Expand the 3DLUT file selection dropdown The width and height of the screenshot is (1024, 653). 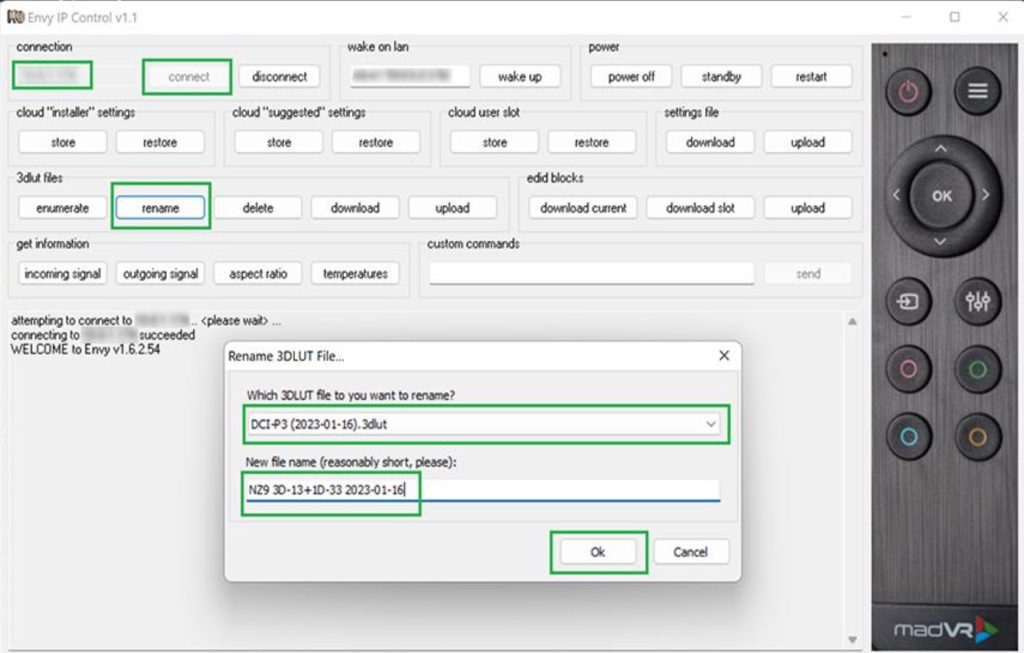pos(711,424)
